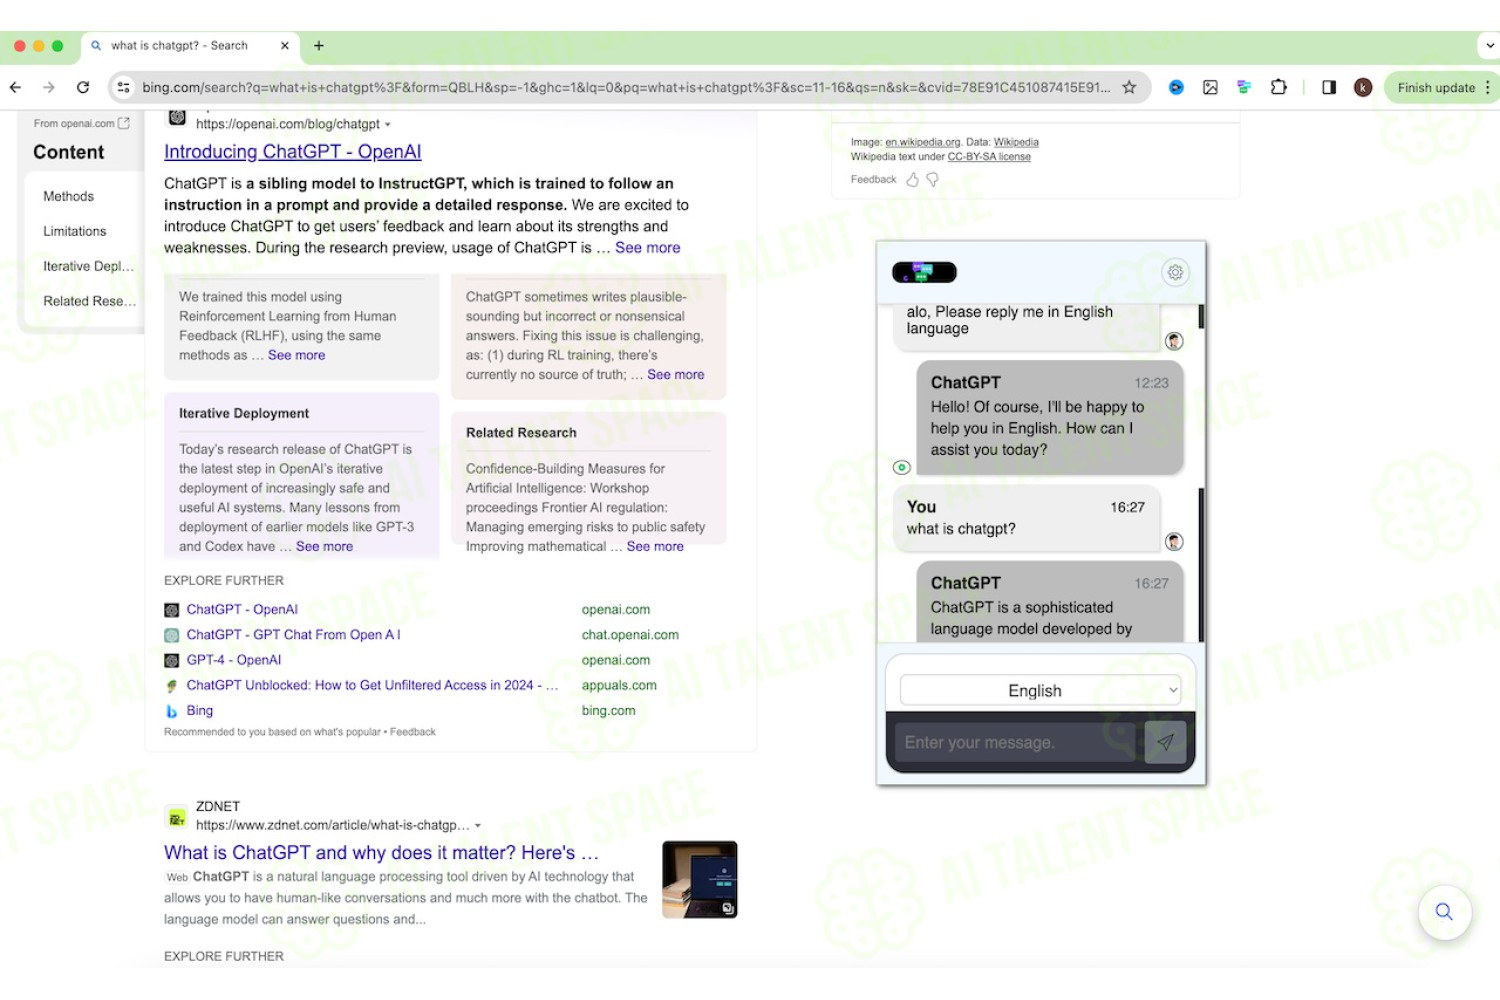The width and height of the screenshot is (1500, 1000).
Task: Open the CC-BY-SA license link
Action: click(x=989, y=156)
